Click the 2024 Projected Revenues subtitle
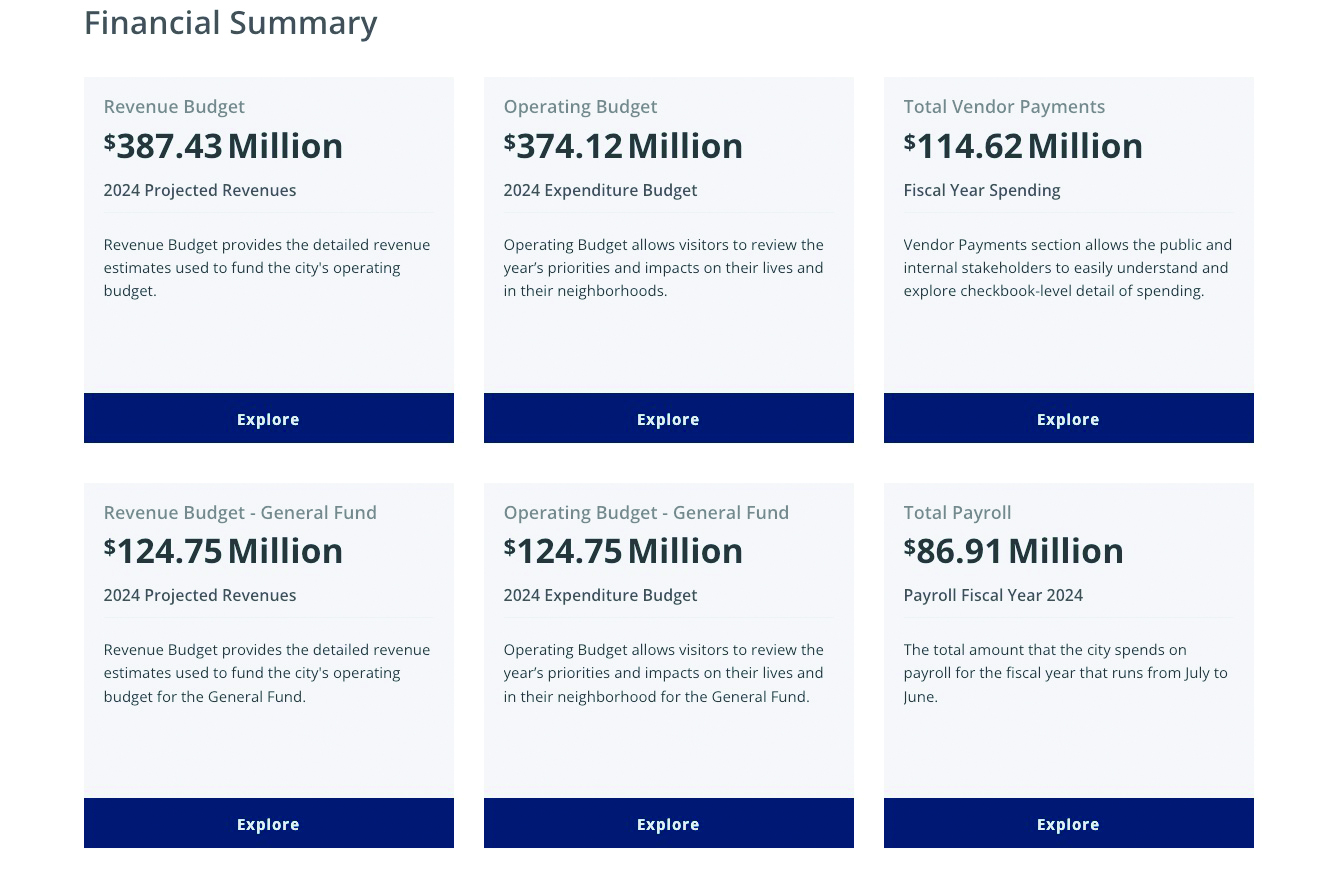 (x=200, y=190)
